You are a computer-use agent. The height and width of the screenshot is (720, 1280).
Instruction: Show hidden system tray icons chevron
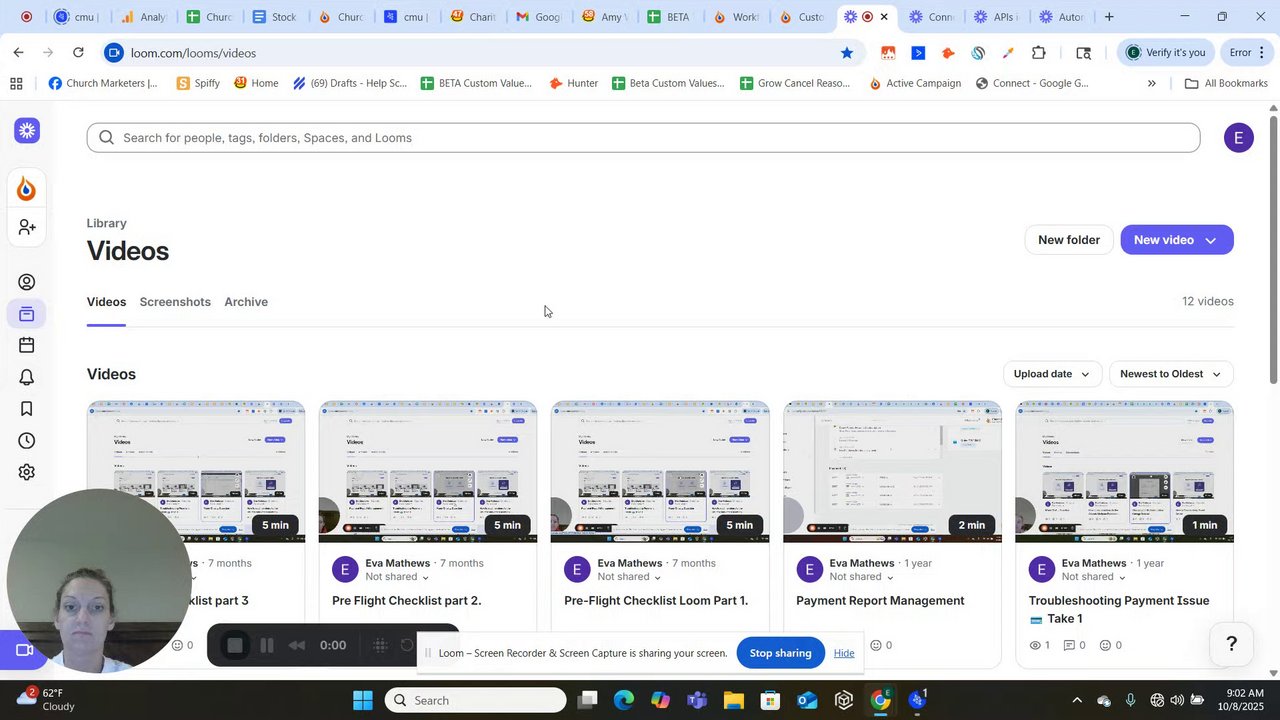1076,701
